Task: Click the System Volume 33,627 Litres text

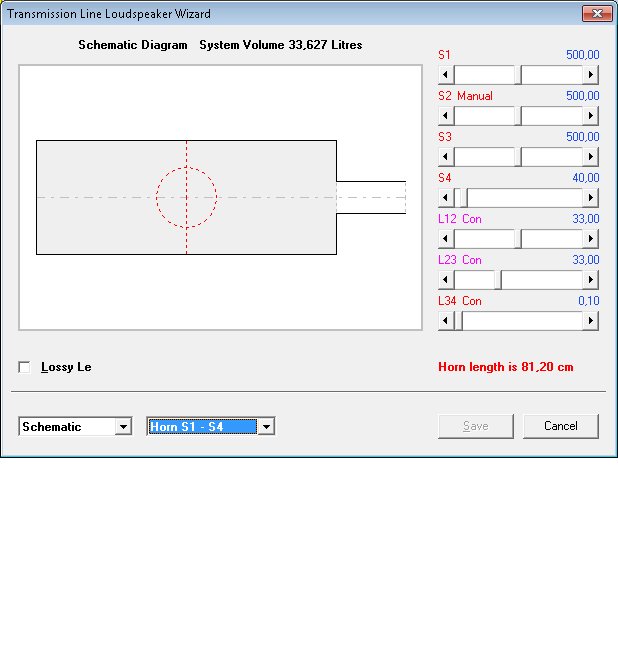Action: (281, 45)
